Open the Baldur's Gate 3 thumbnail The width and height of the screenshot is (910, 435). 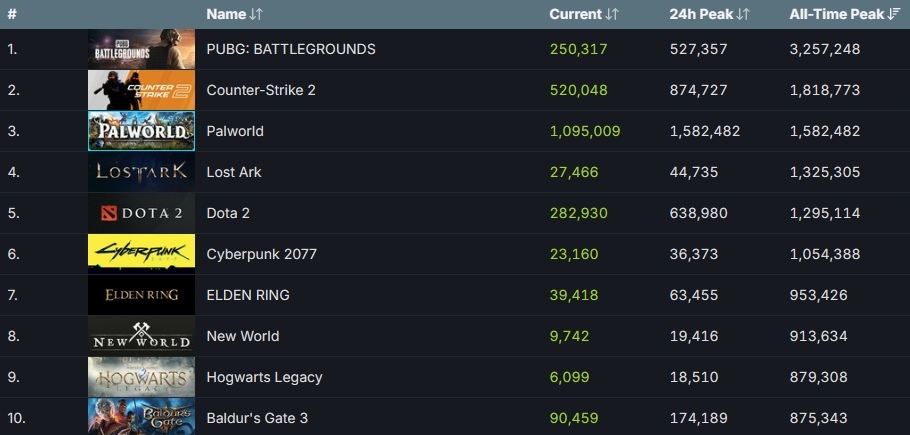(141, 416)
